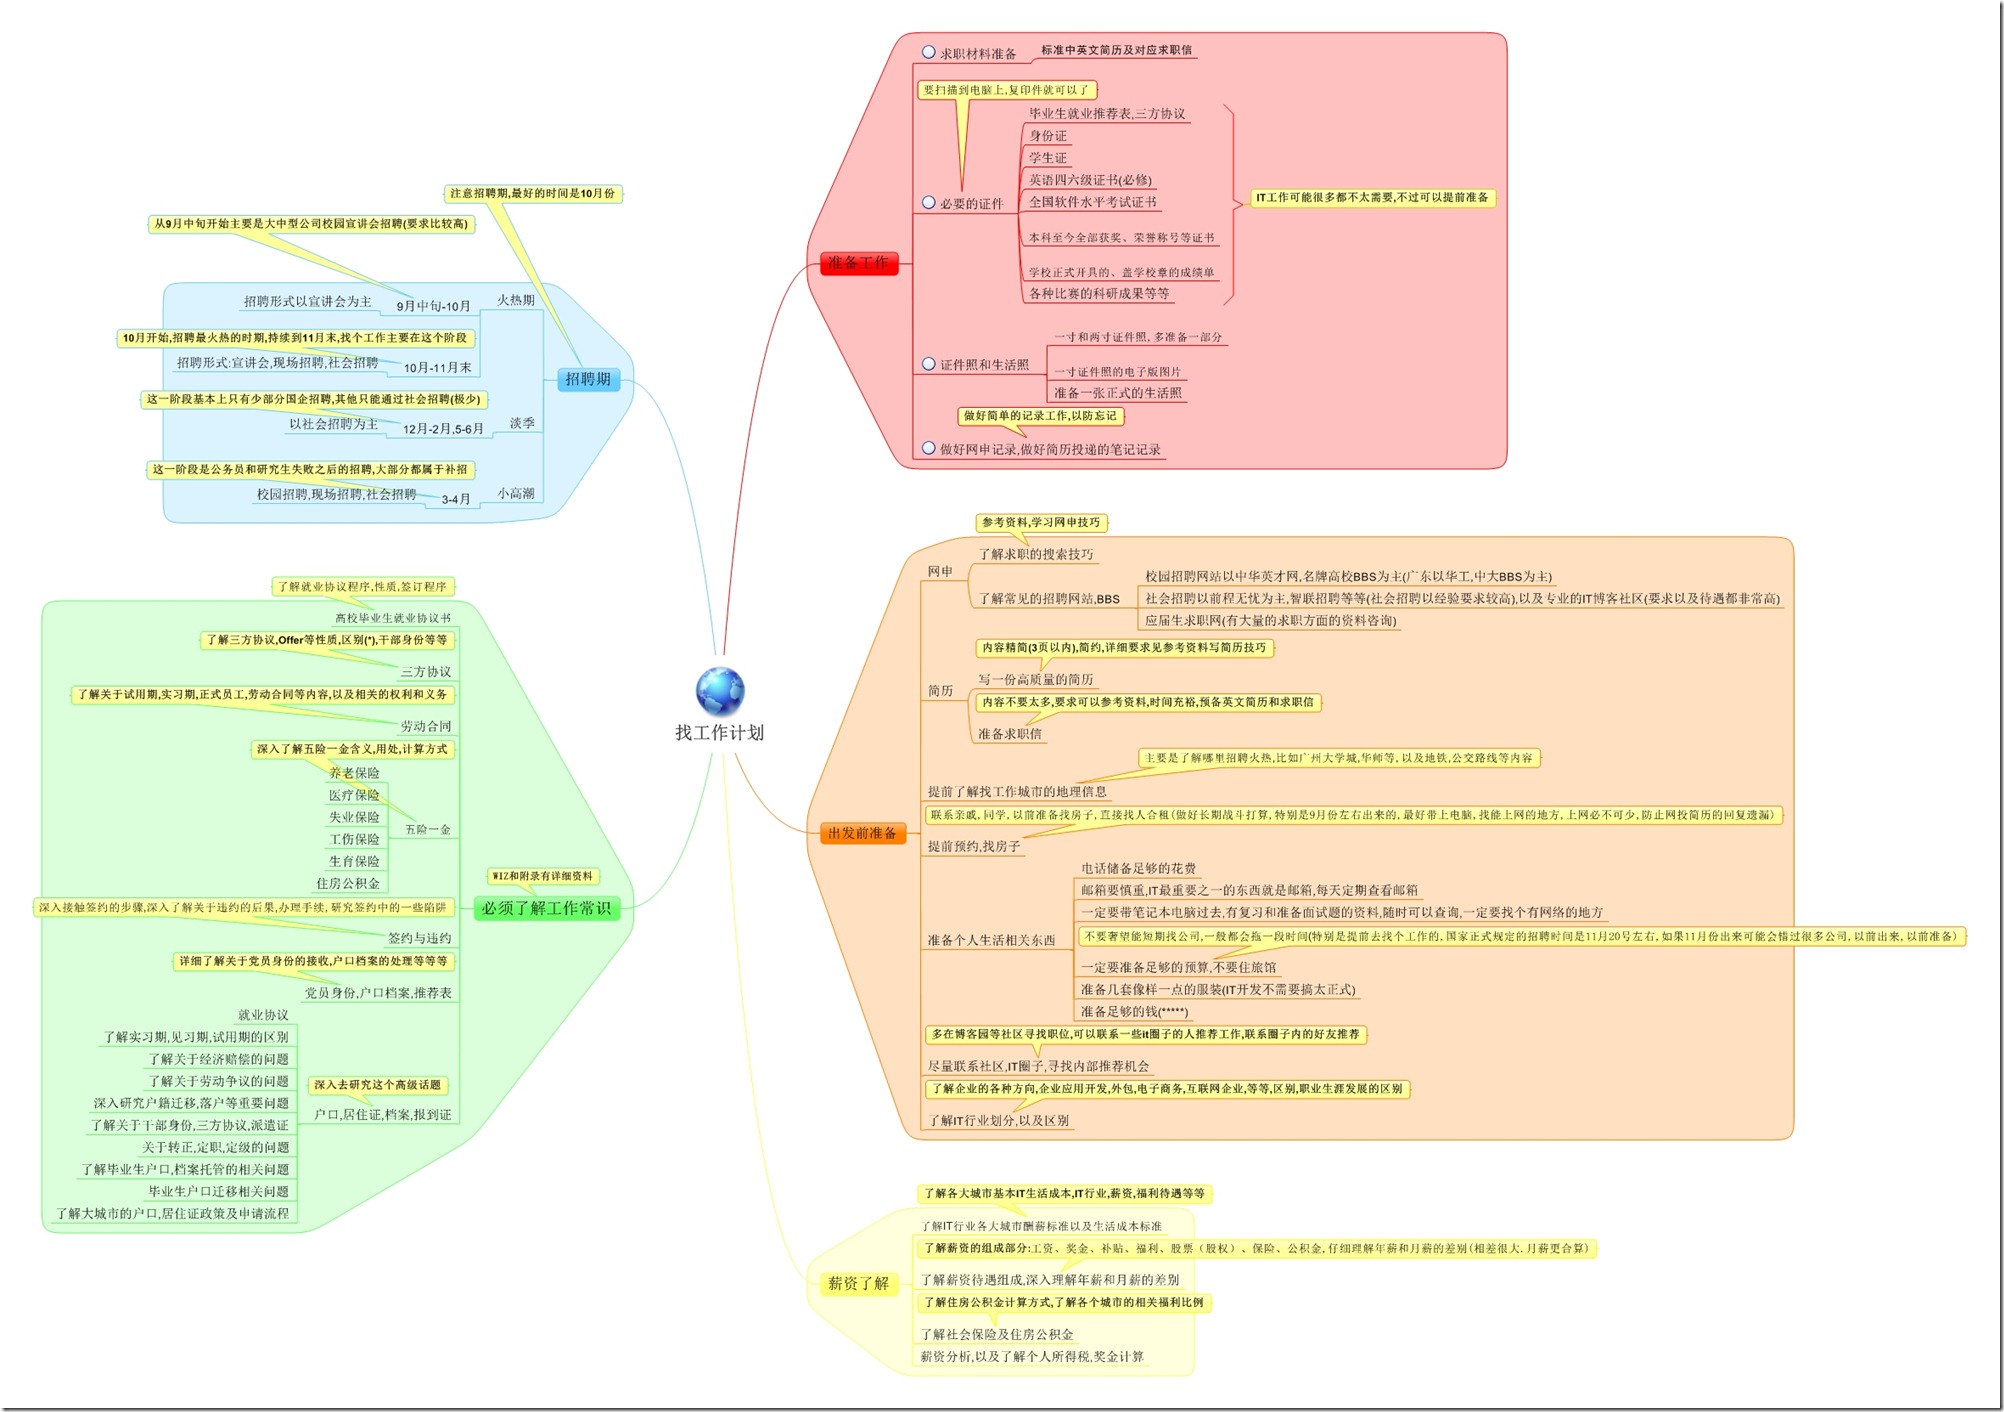Click the WIZ和附录有详细资料 callout
The height and width of the screenshot is (1412, 2004).
click(543, 876)
